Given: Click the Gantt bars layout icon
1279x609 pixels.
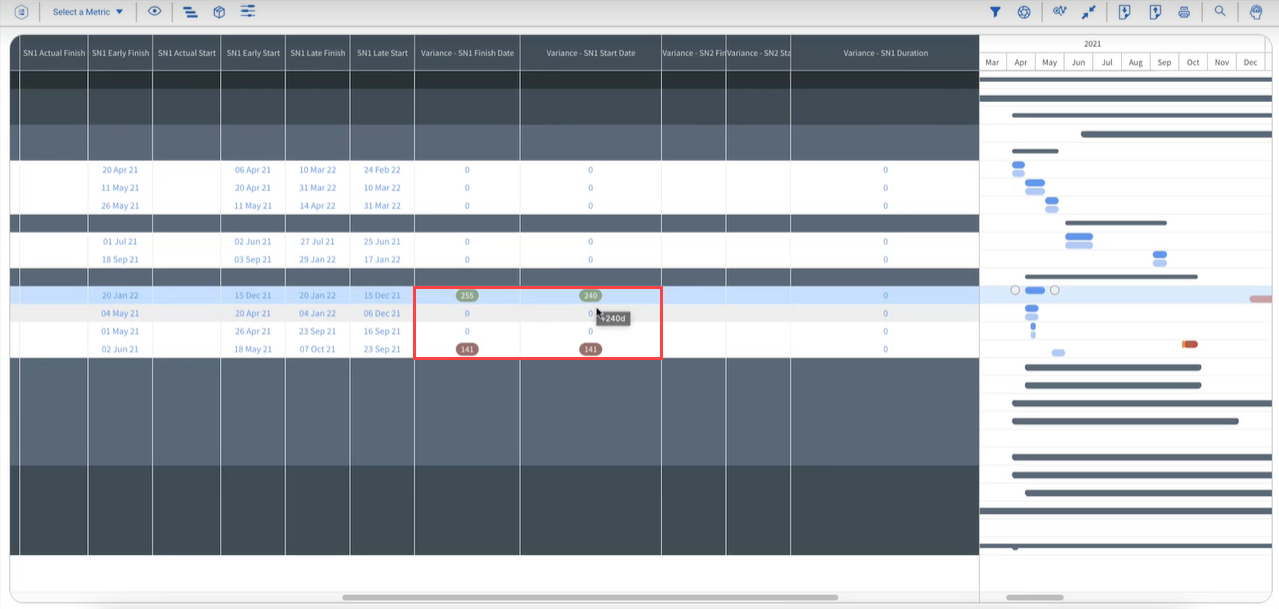Looking at the screenshot, I should [x=190, y=12].
